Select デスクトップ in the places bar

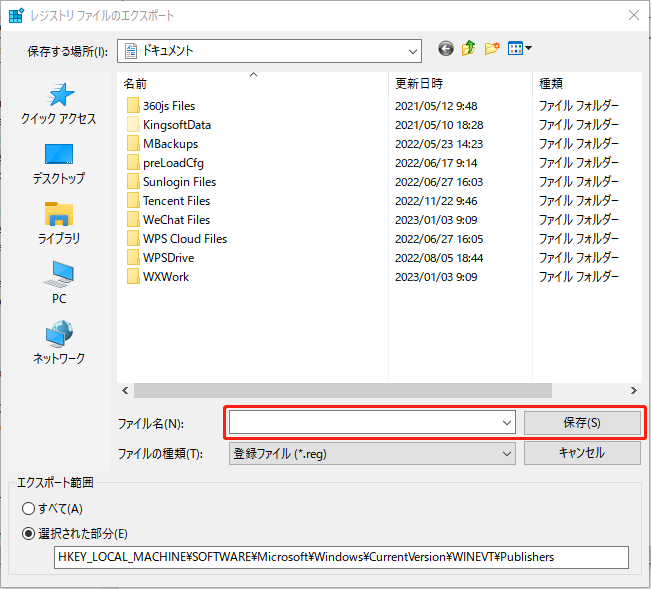point(59,164)
